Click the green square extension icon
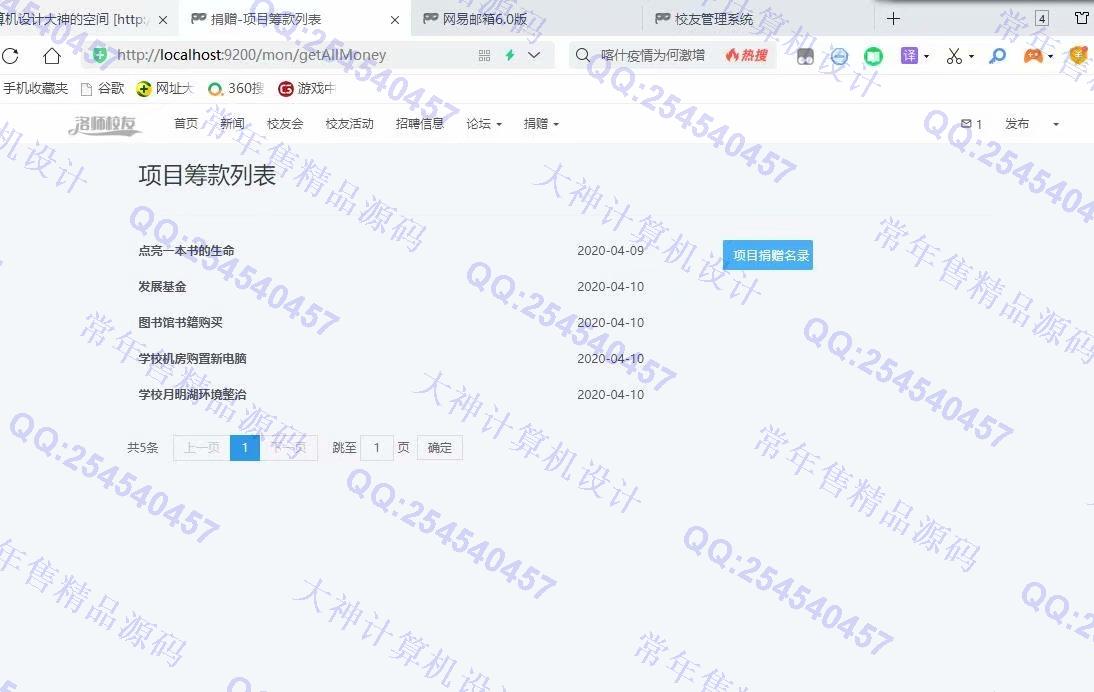This screenshot has height=692, width=1094. [873, 56]
